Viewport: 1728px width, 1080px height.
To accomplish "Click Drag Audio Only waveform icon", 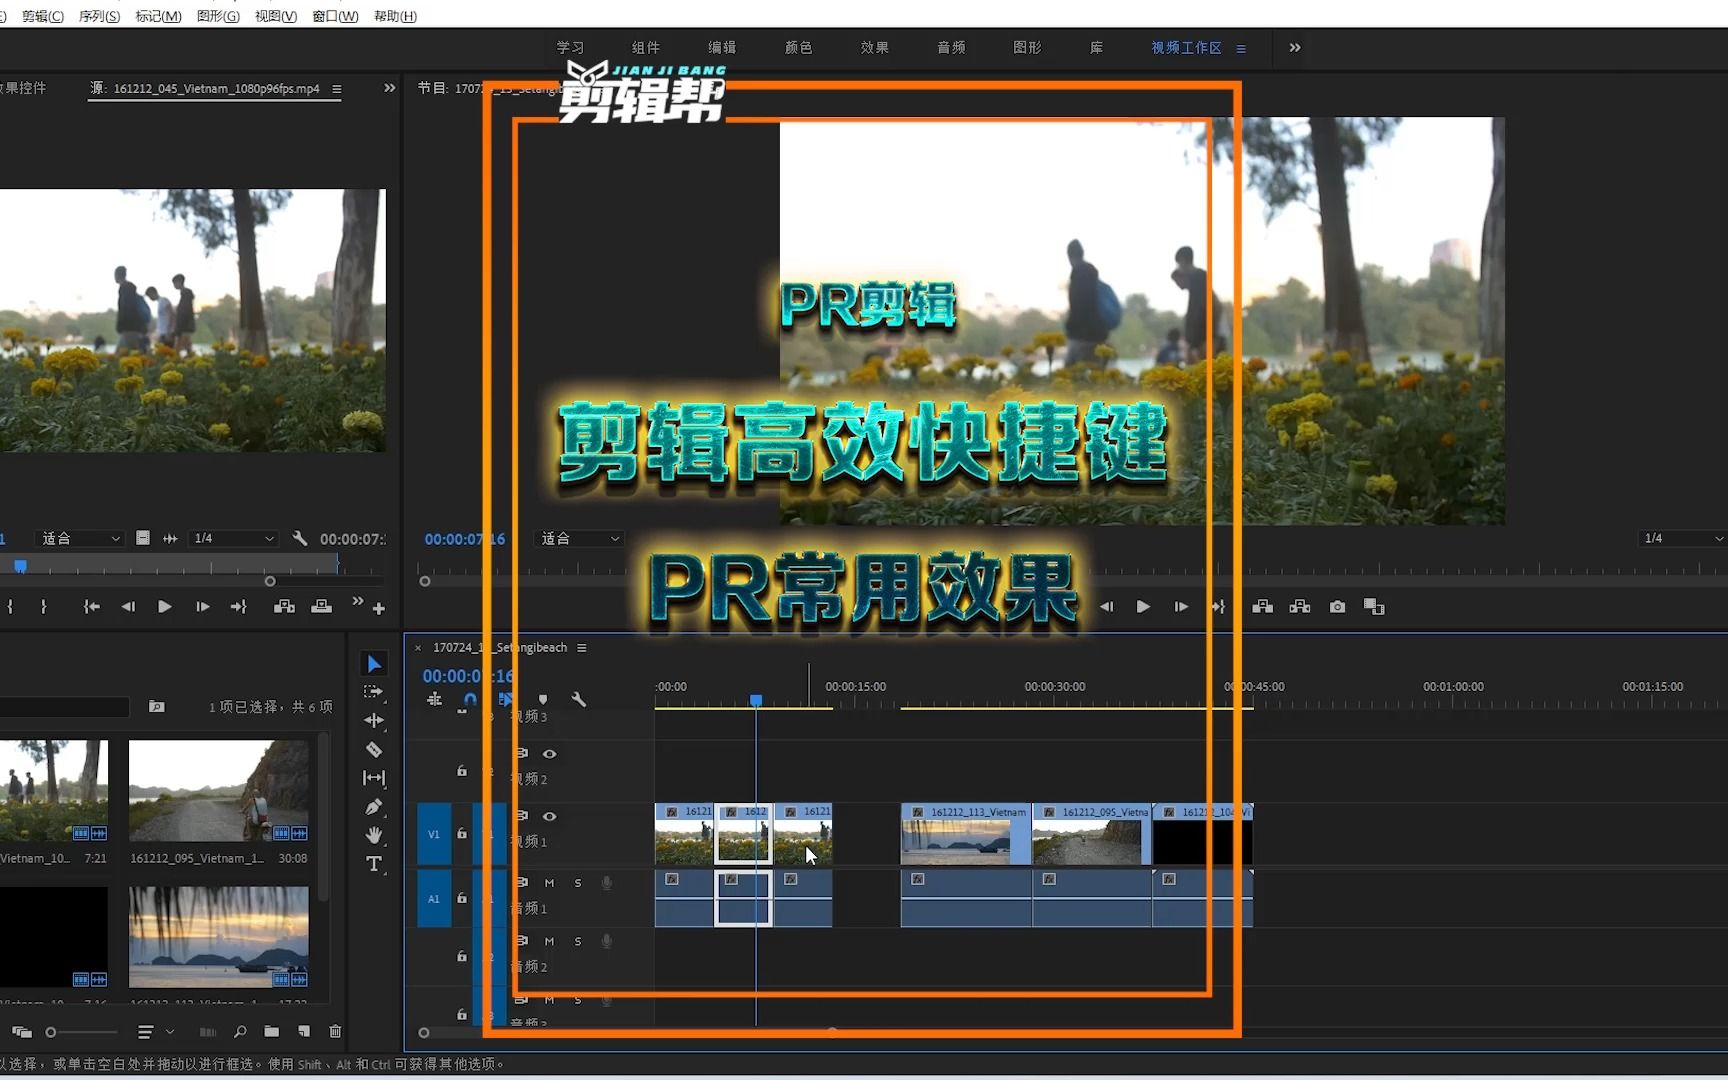I will tap(170, 538).
